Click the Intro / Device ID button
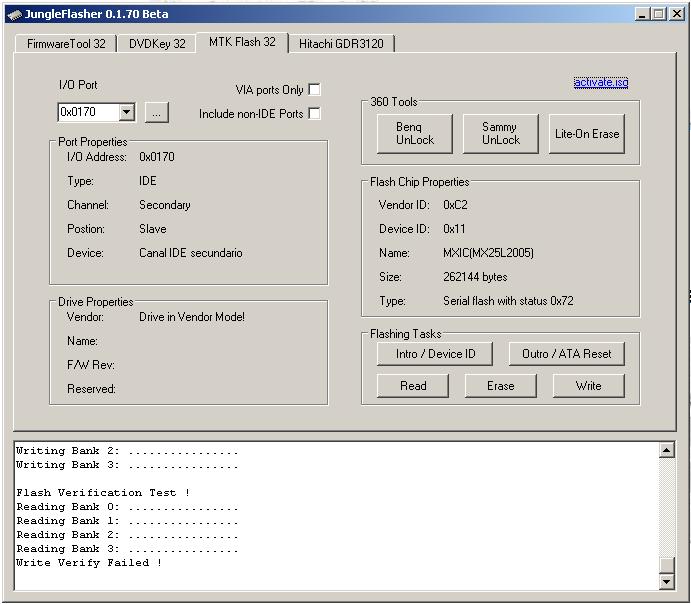The width and height of the screenshot is (691, 604). 435,354
